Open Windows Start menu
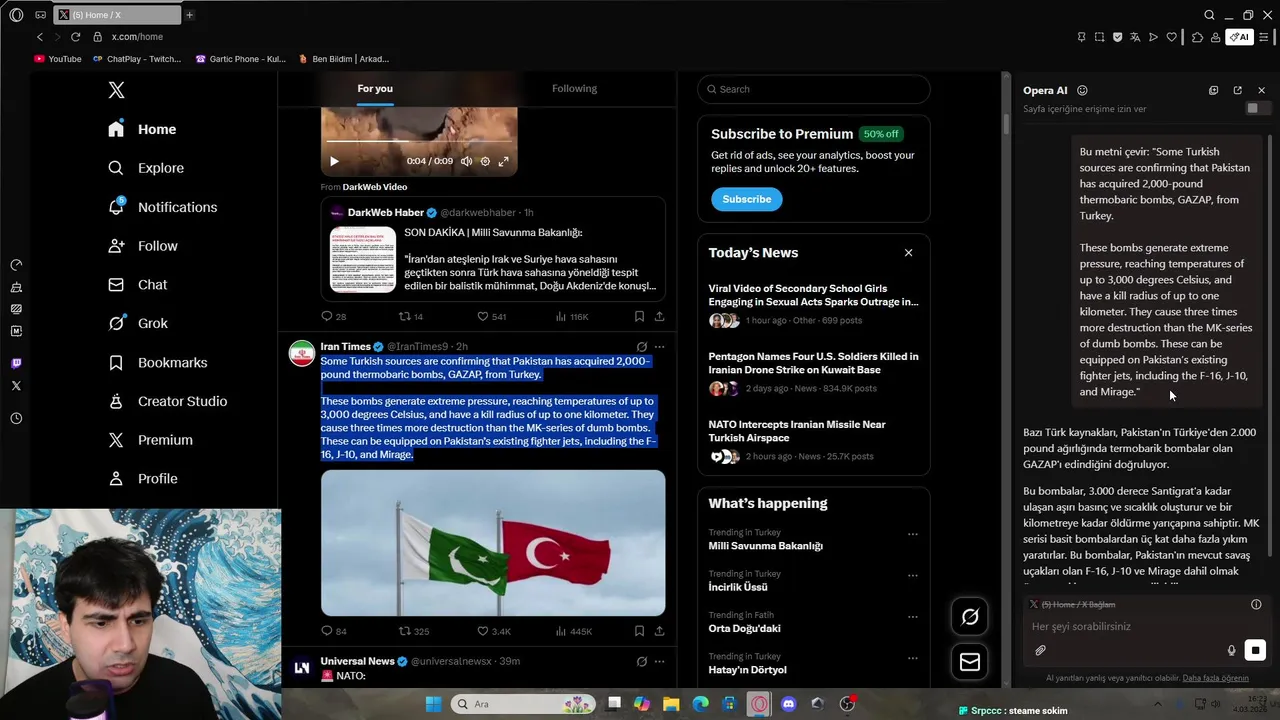This screenshot has height=720, width=1280. tap(433, 704)
